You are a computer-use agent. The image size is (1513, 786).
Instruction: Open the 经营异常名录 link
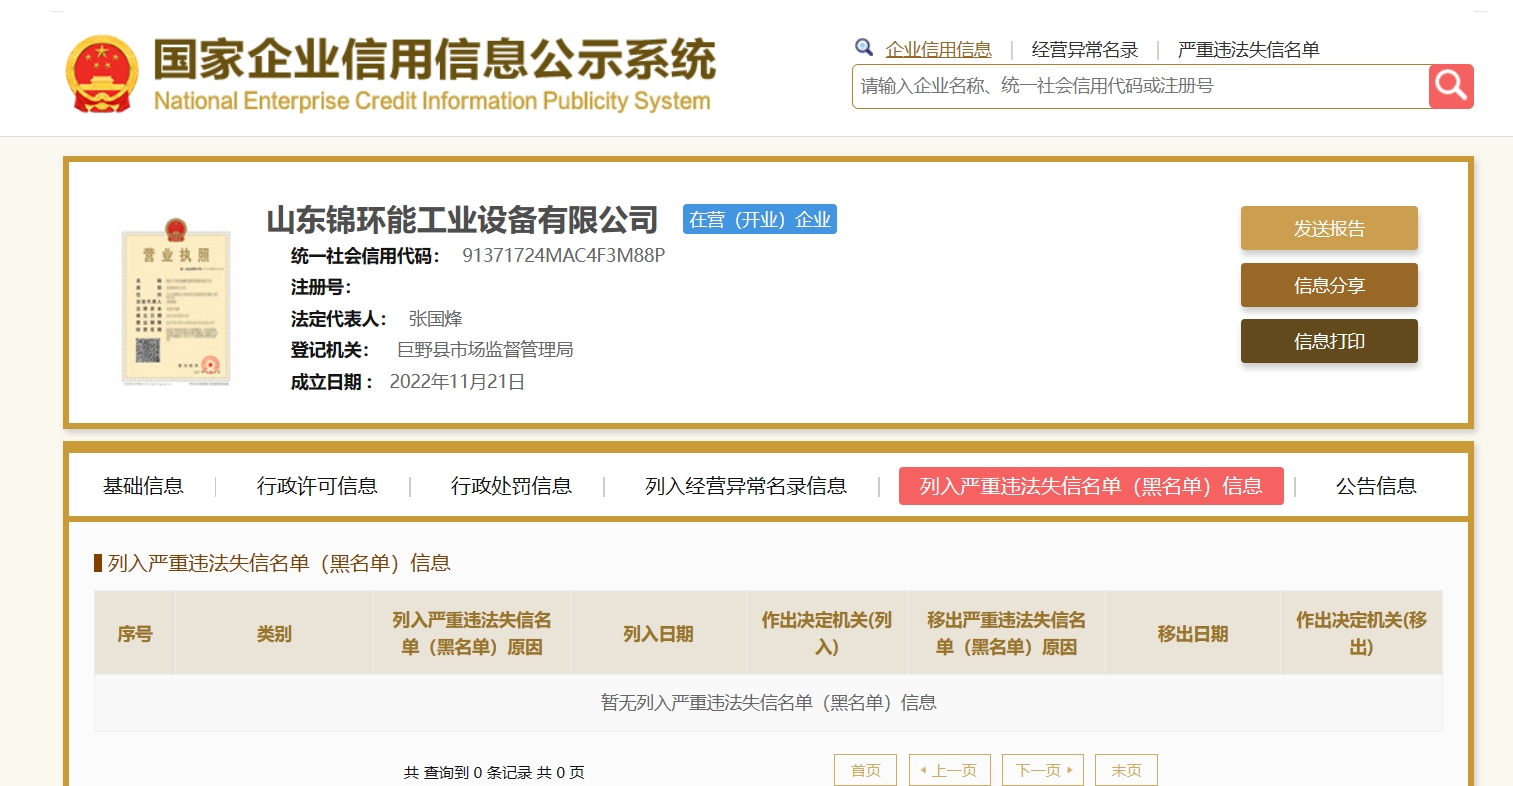pos(1085,49)
